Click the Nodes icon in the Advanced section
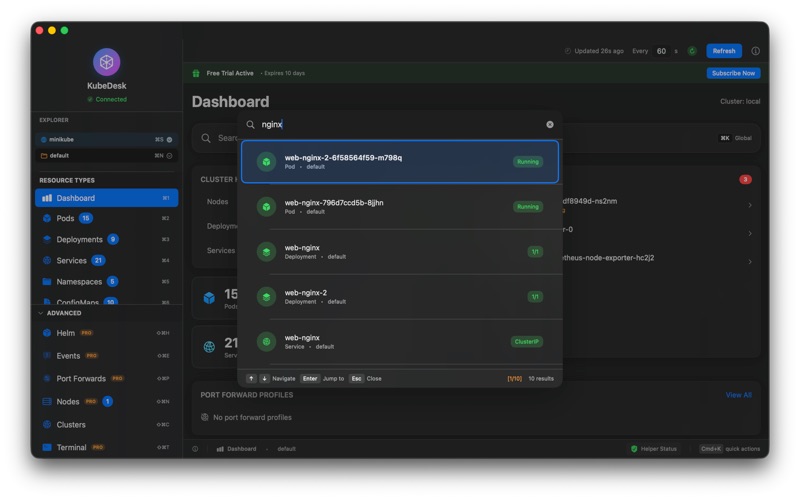This screenshot has height=500, width=800. click(x=47, y=402)
